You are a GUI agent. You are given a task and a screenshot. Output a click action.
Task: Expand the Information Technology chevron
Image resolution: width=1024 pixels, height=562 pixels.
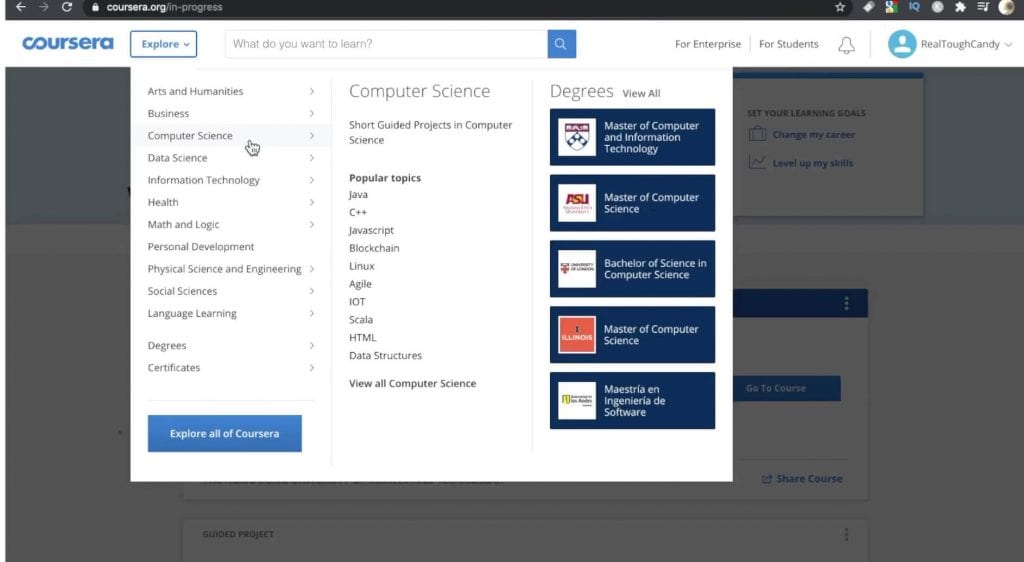[x=312, y=180]
